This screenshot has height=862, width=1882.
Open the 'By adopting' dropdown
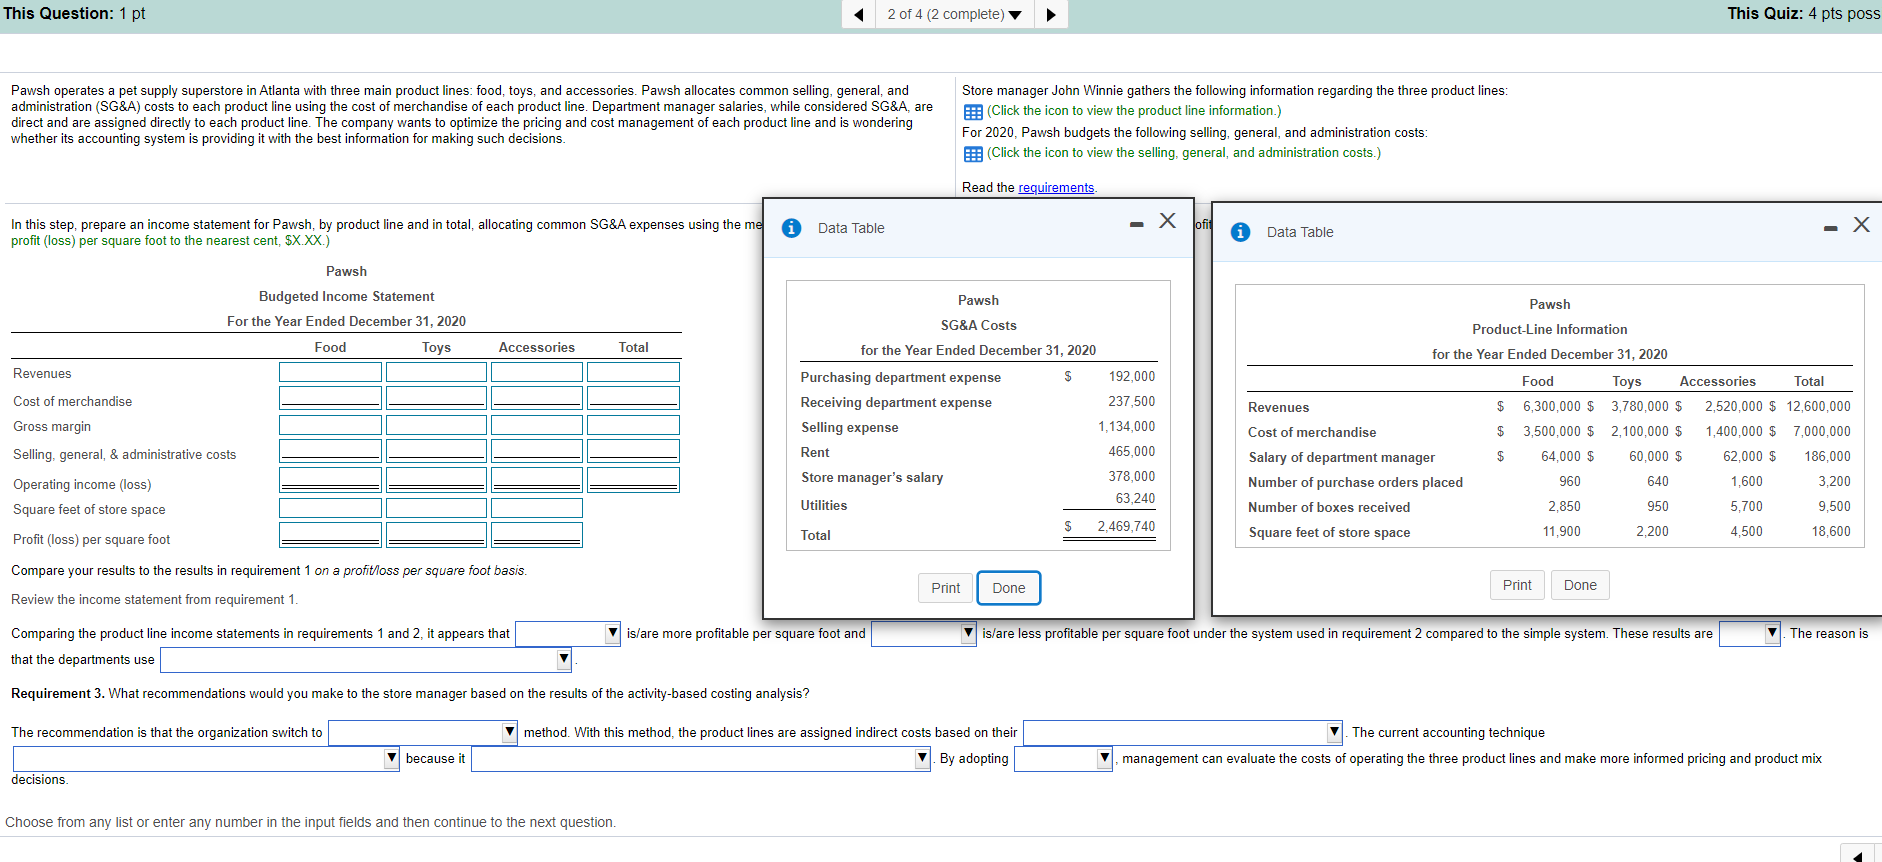point(1064,759)
